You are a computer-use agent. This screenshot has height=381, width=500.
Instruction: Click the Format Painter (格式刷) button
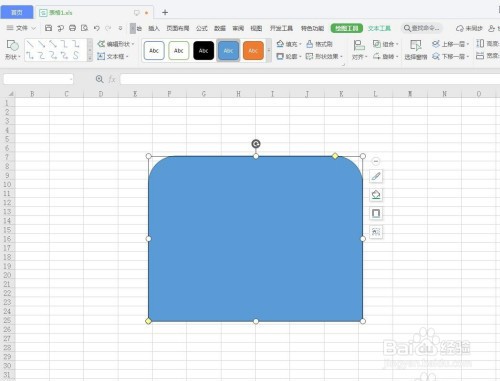319,44
